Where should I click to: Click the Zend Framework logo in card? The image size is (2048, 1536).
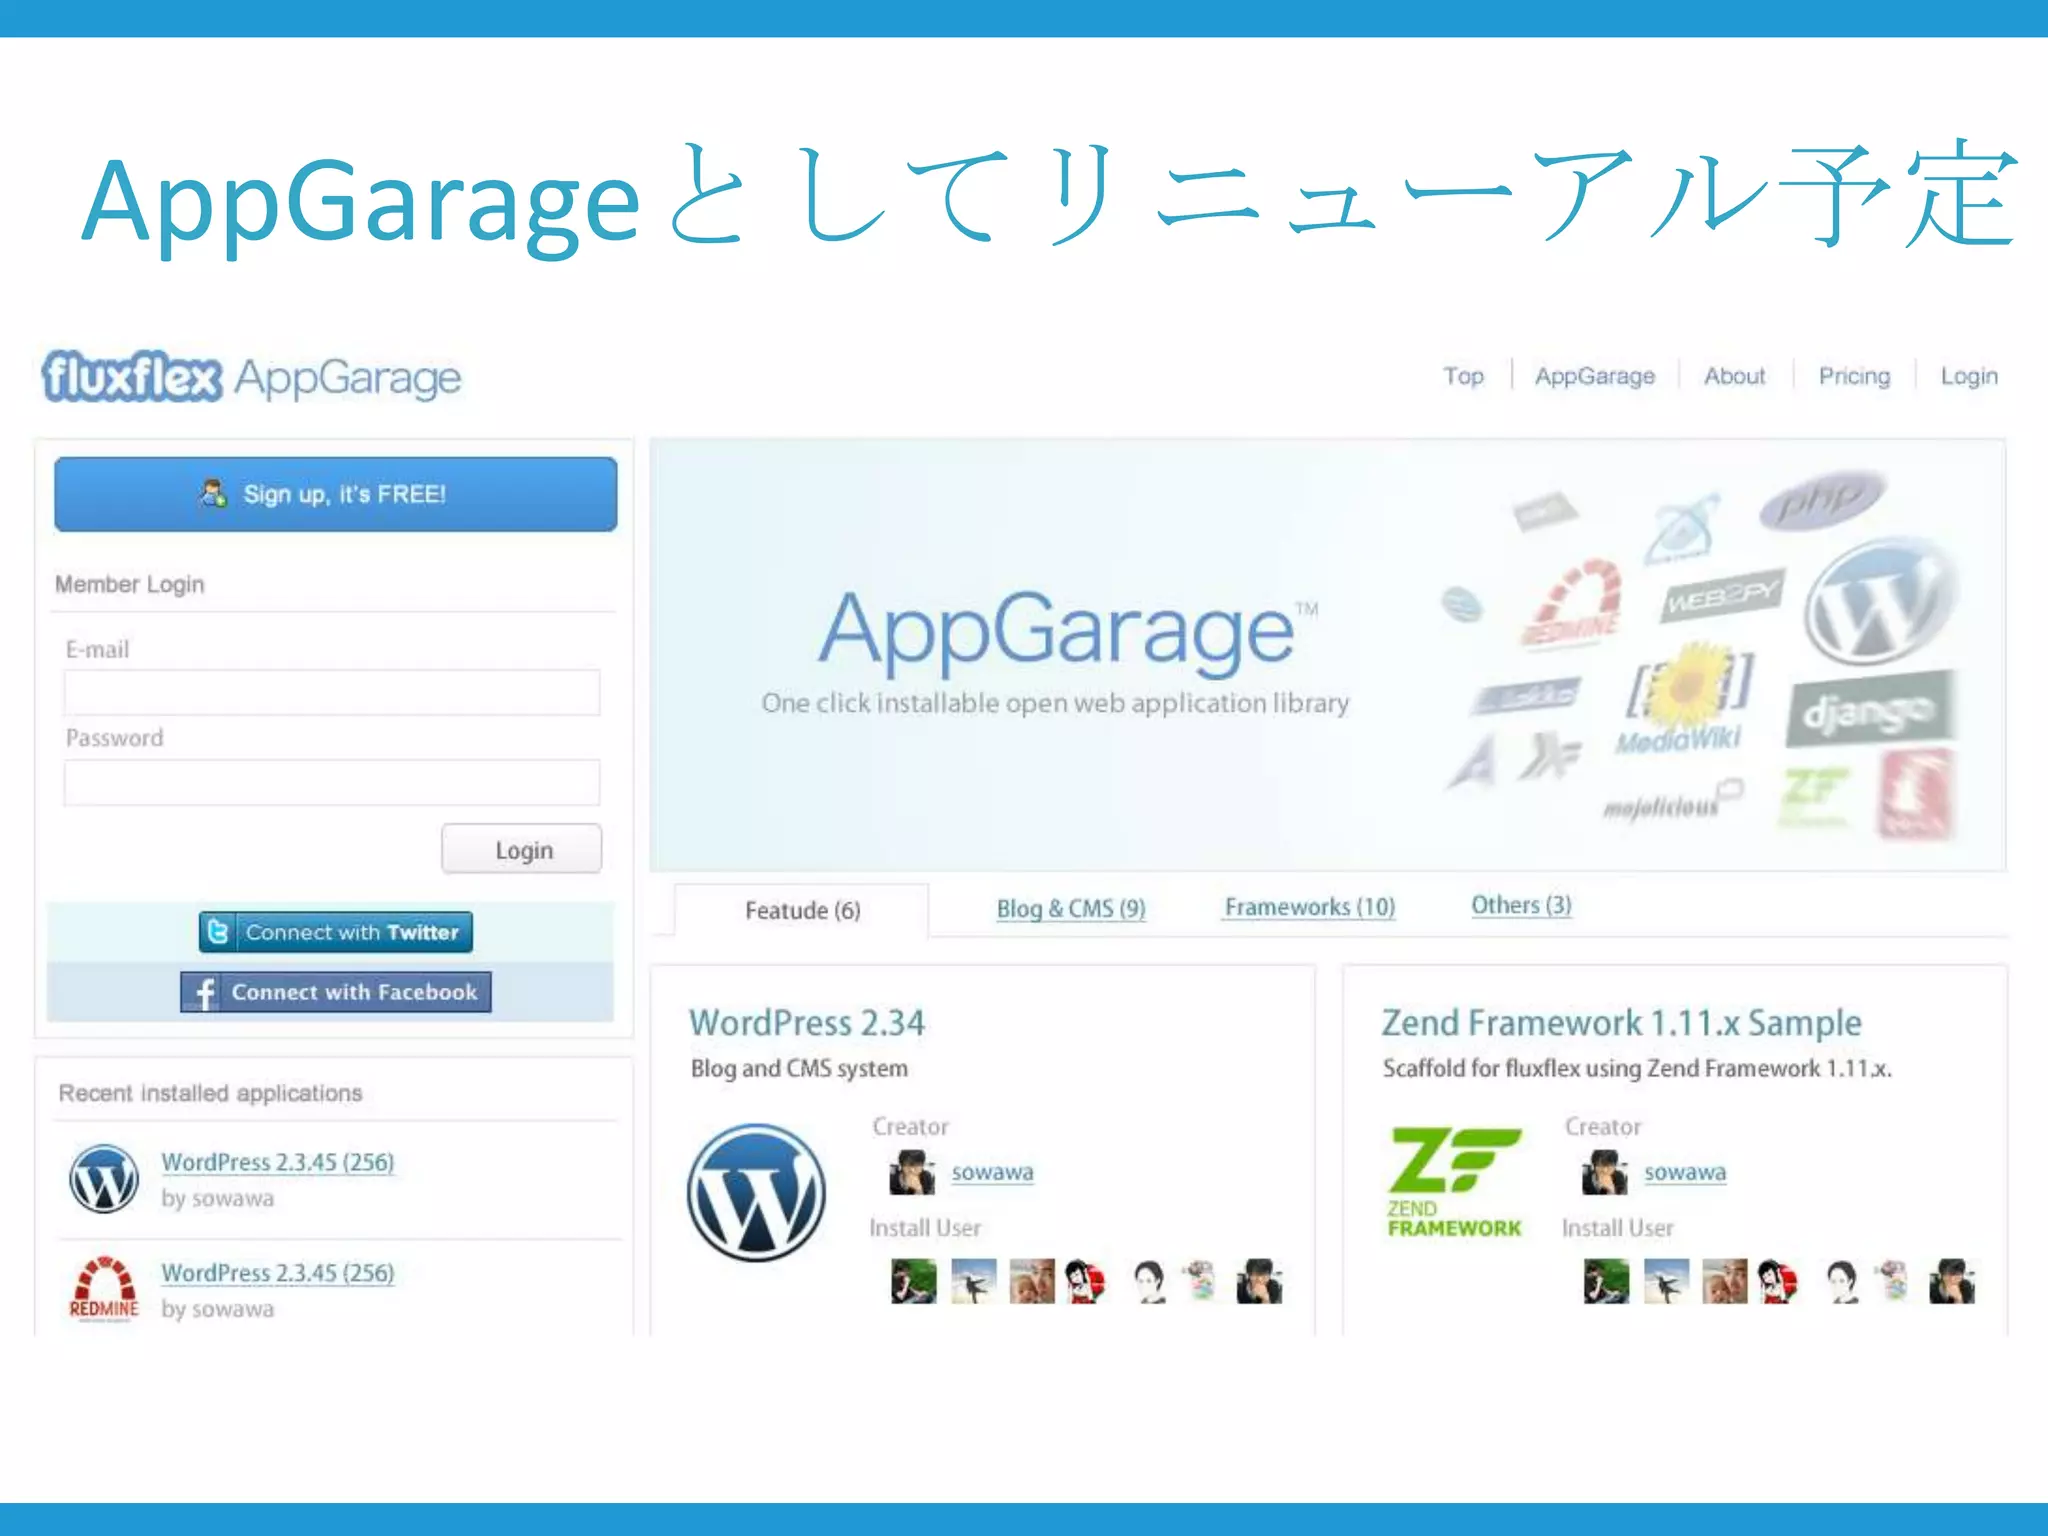[1454, 1182]
